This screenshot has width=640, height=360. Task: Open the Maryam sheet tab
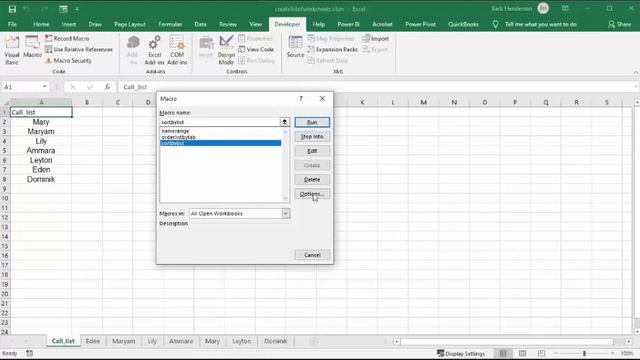(x=123, y=341)
